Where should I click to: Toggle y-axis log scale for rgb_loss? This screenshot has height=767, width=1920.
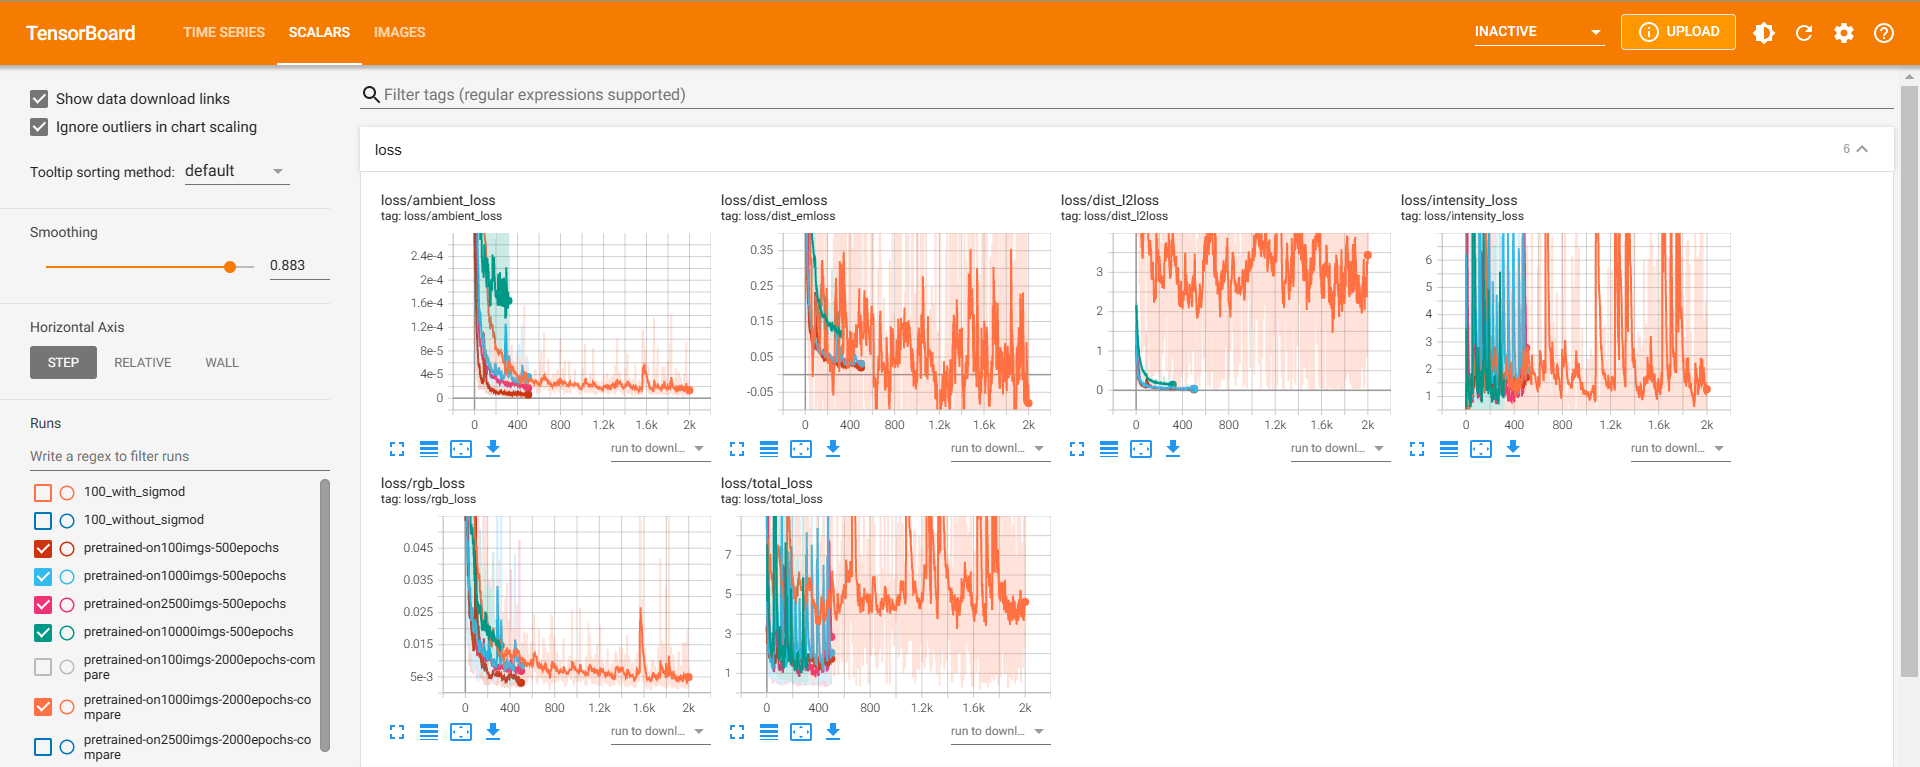click(x=429, y=732)
